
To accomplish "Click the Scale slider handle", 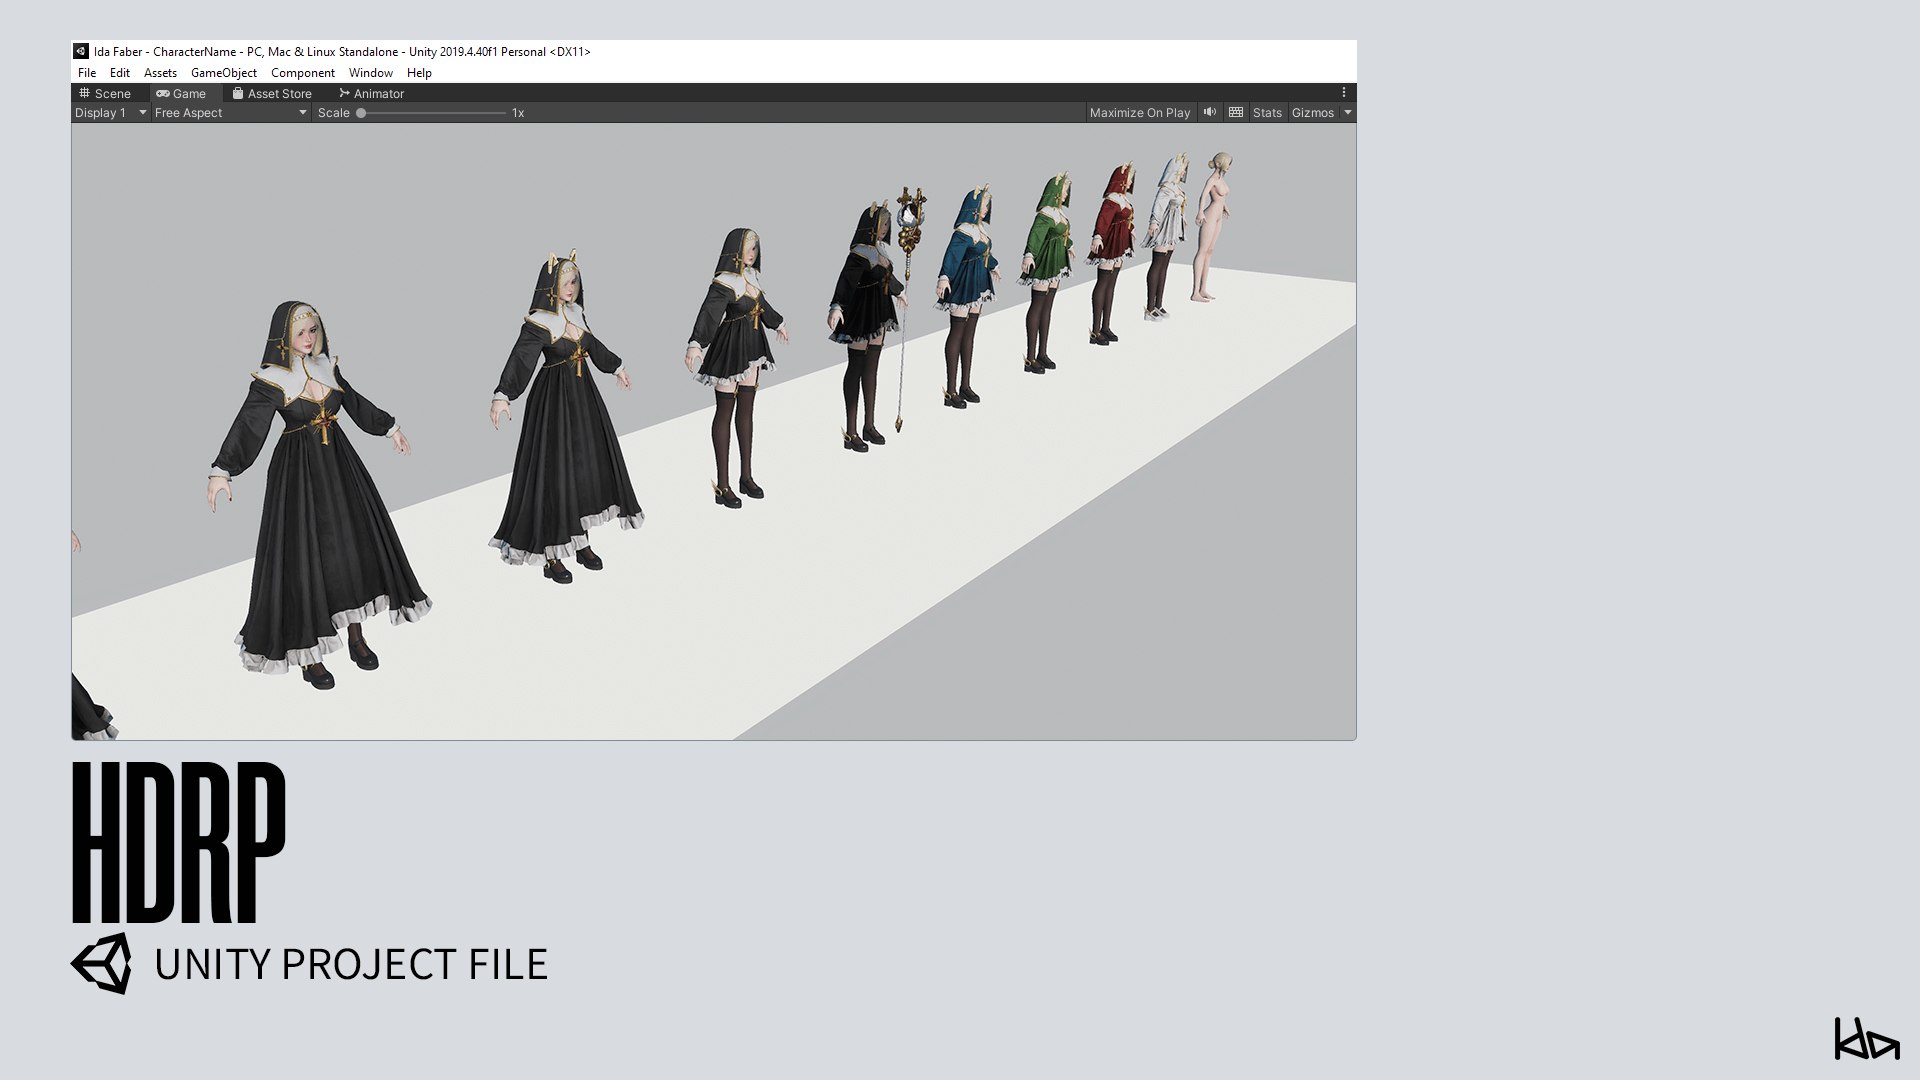I will (361, 113).
